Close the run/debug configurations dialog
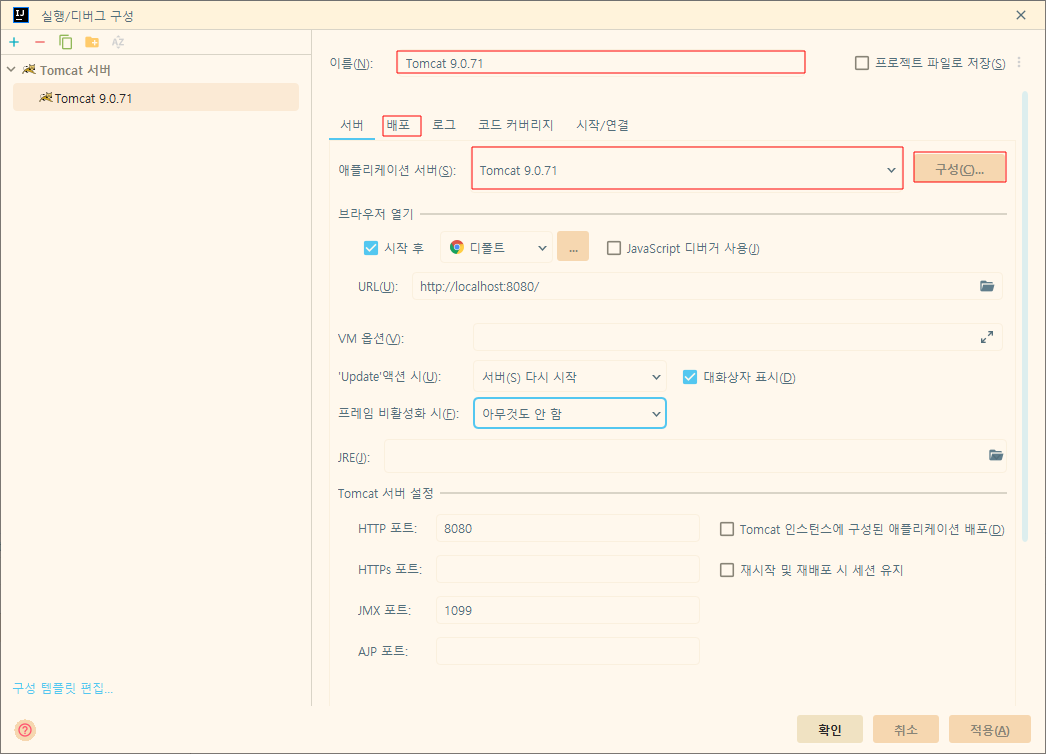The width and height of the screenshot is (1046, 754). 1021,15
